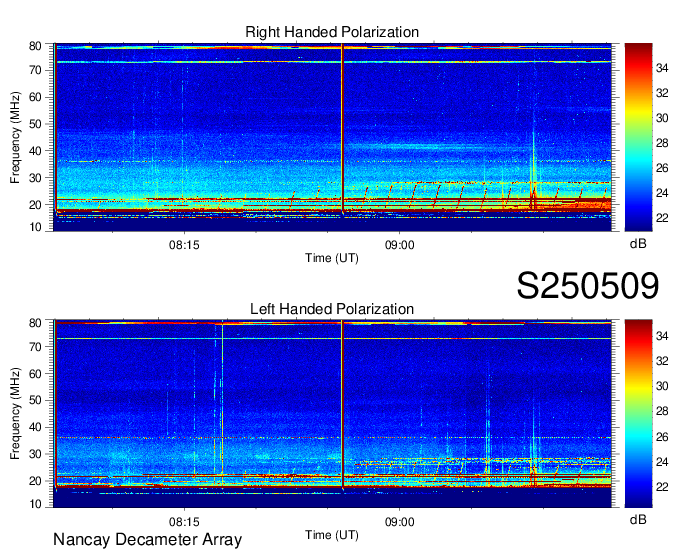Click the Nancay Decameter Array caption
Image resolution: width=680 pixels, height=552 pixels.
(x=147, y=540)
